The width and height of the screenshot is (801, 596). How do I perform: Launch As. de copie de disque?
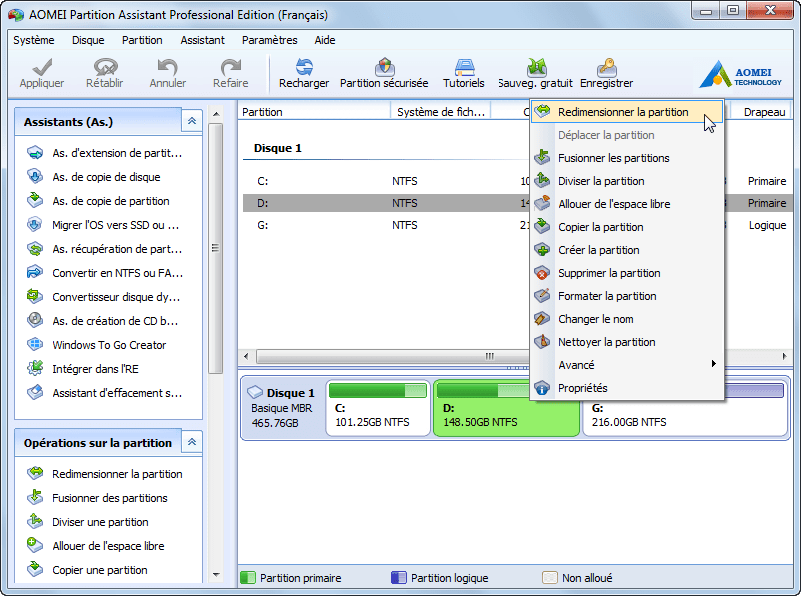pyautogui.click(x=94, y=177)
